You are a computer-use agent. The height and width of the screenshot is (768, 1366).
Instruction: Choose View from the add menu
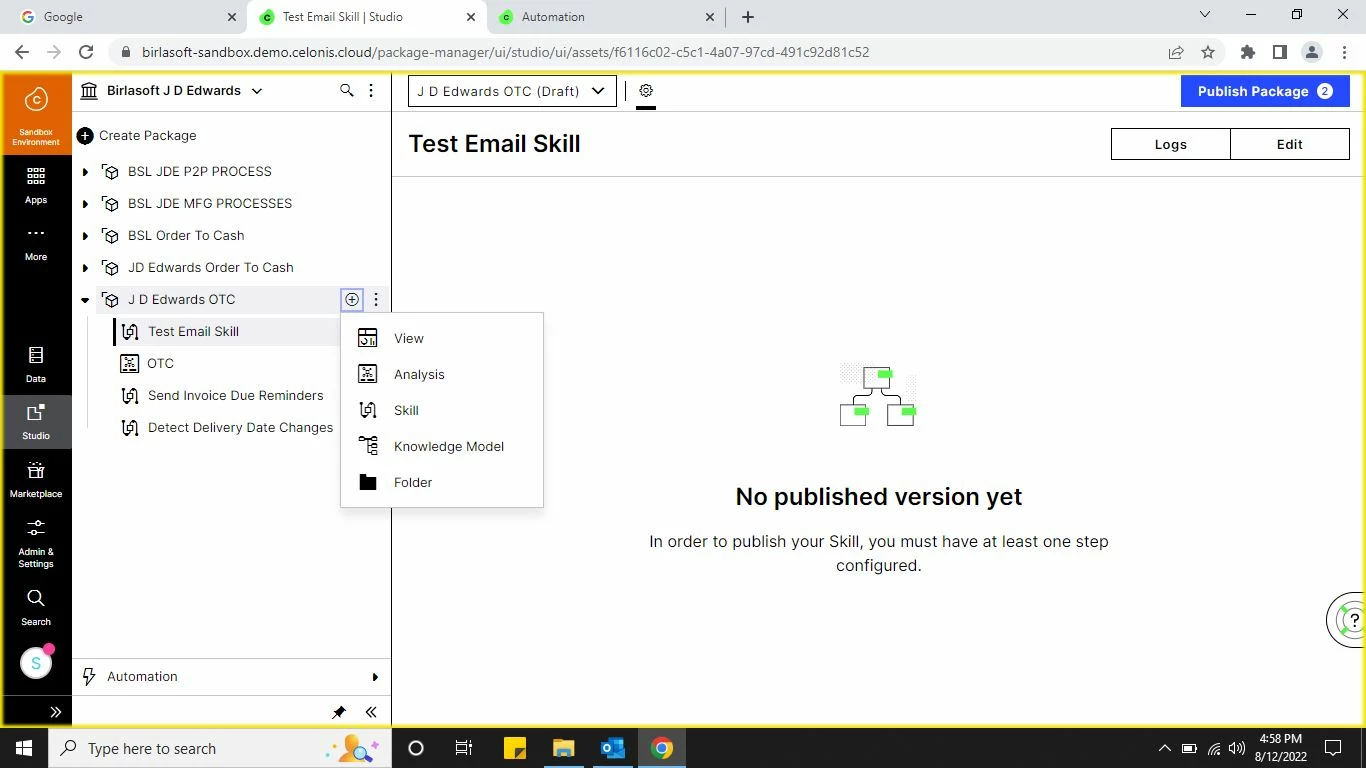coord(442,338)
